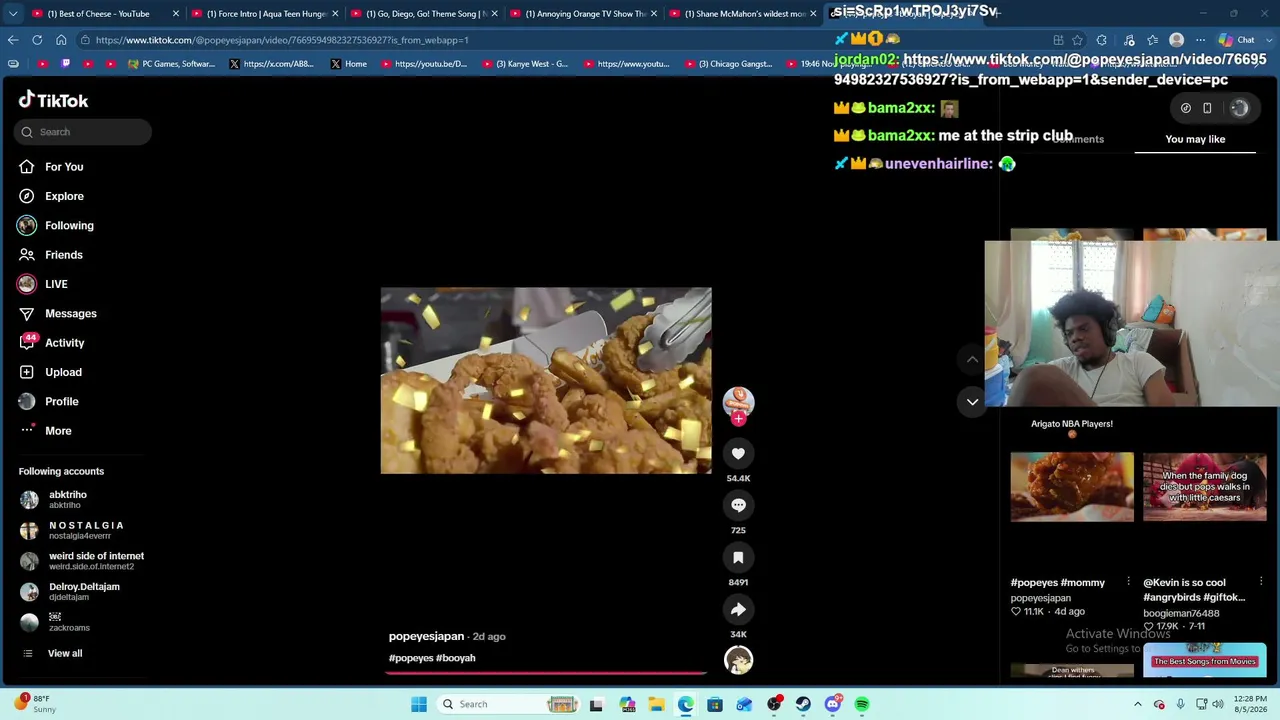Open the boogieman76488 creator link

coord(1181,613)
